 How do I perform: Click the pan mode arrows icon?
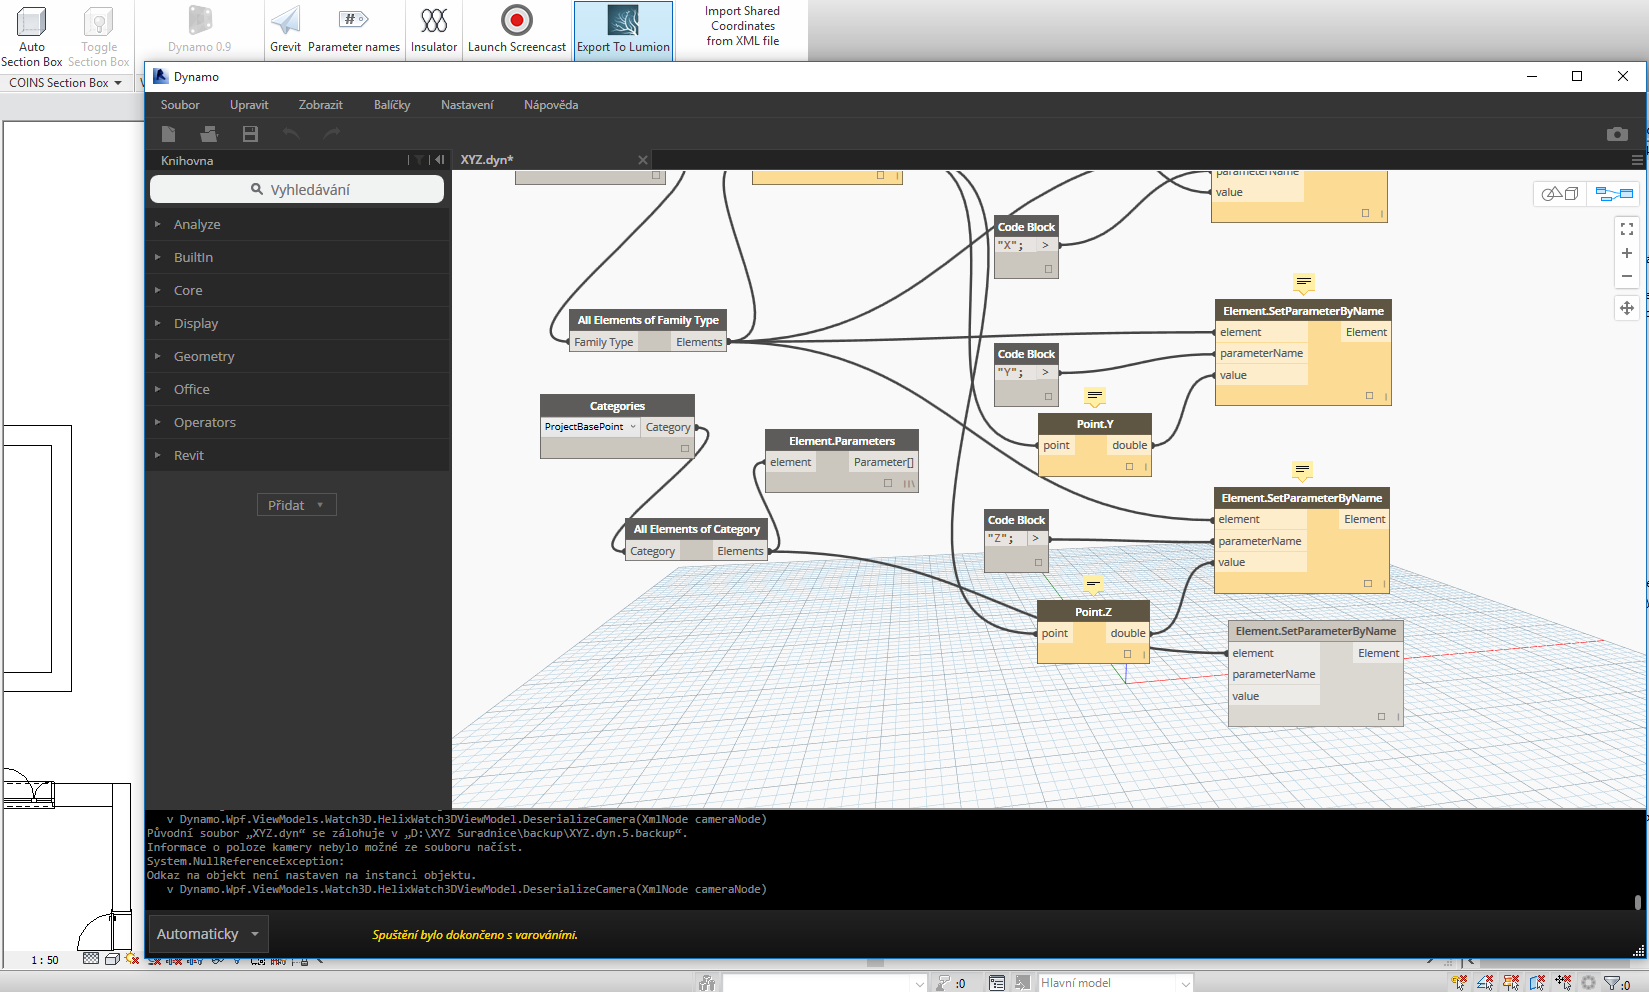pyautogui.click(x=1626, y=308)
